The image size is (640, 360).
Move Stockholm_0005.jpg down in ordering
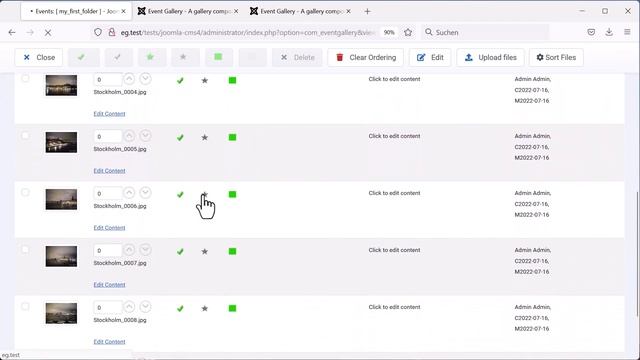pos(145,136)
